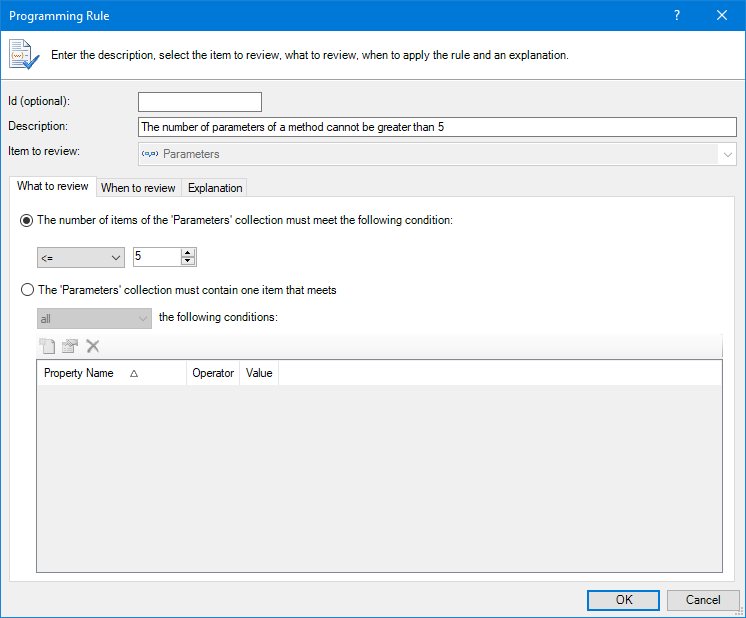Click the Property Name sort triangle
The height and width of the screenshot is (618, 746).
(x=134, y=373)
